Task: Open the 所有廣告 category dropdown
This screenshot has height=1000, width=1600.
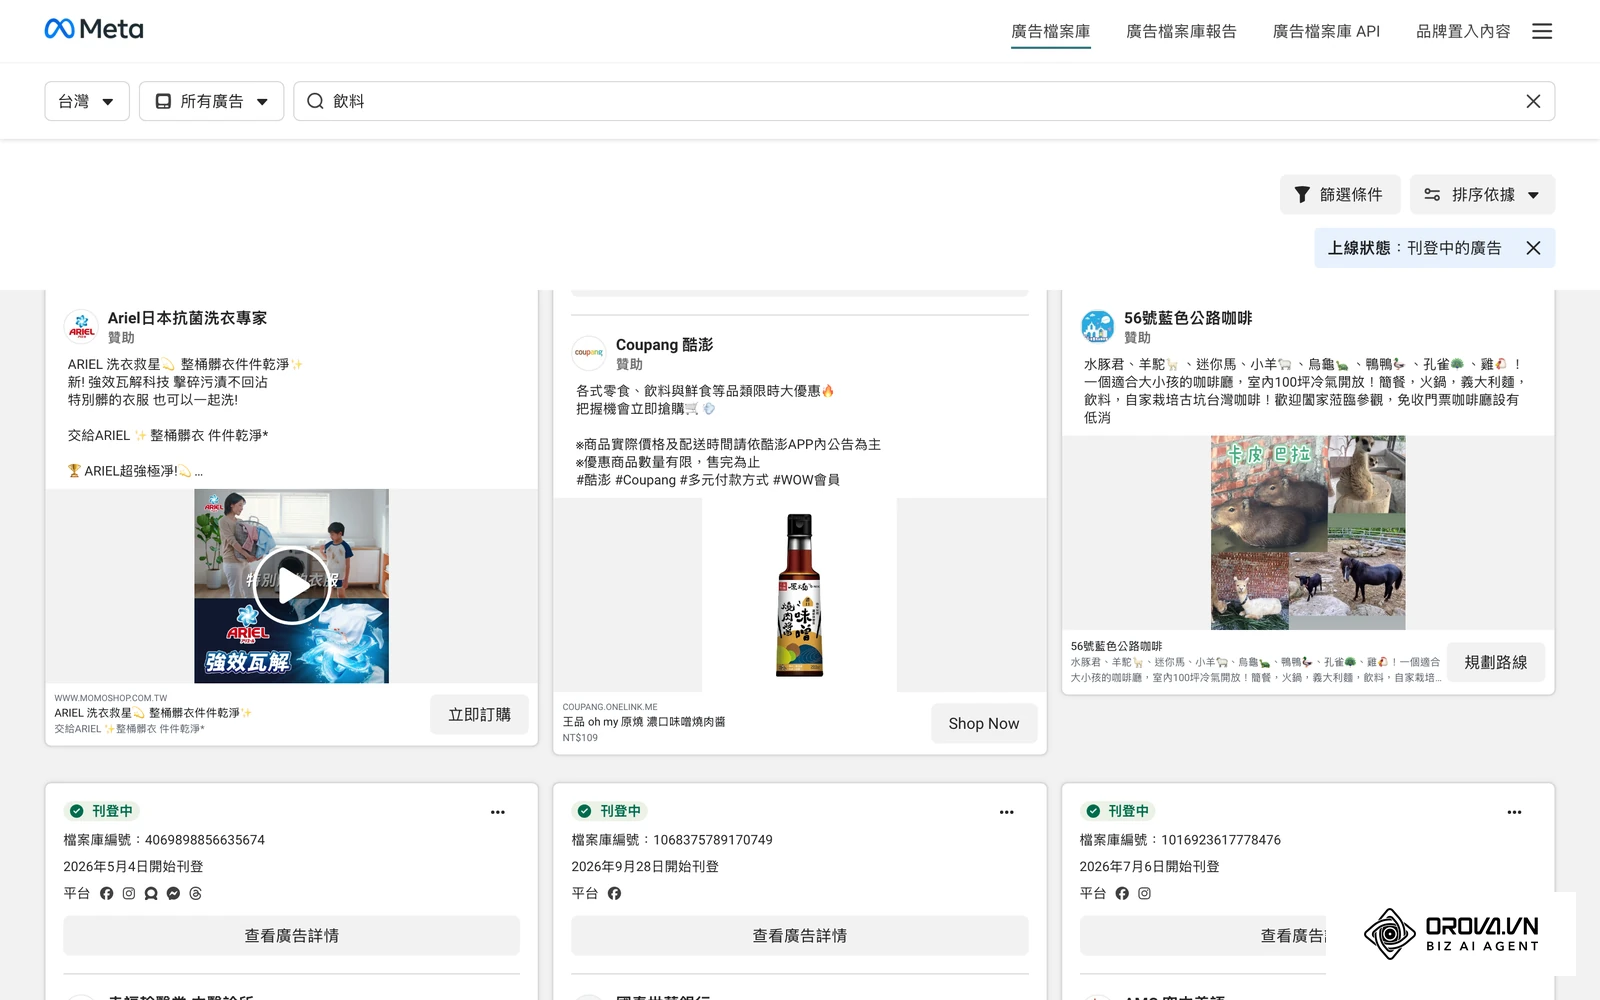Action: point(211,101)
